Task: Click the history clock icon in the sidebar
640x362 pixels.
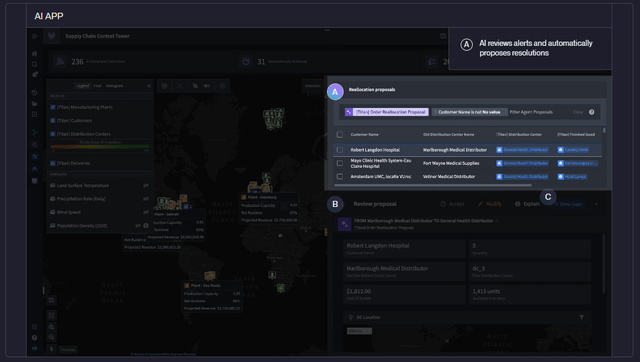Action: click(34, 93)
